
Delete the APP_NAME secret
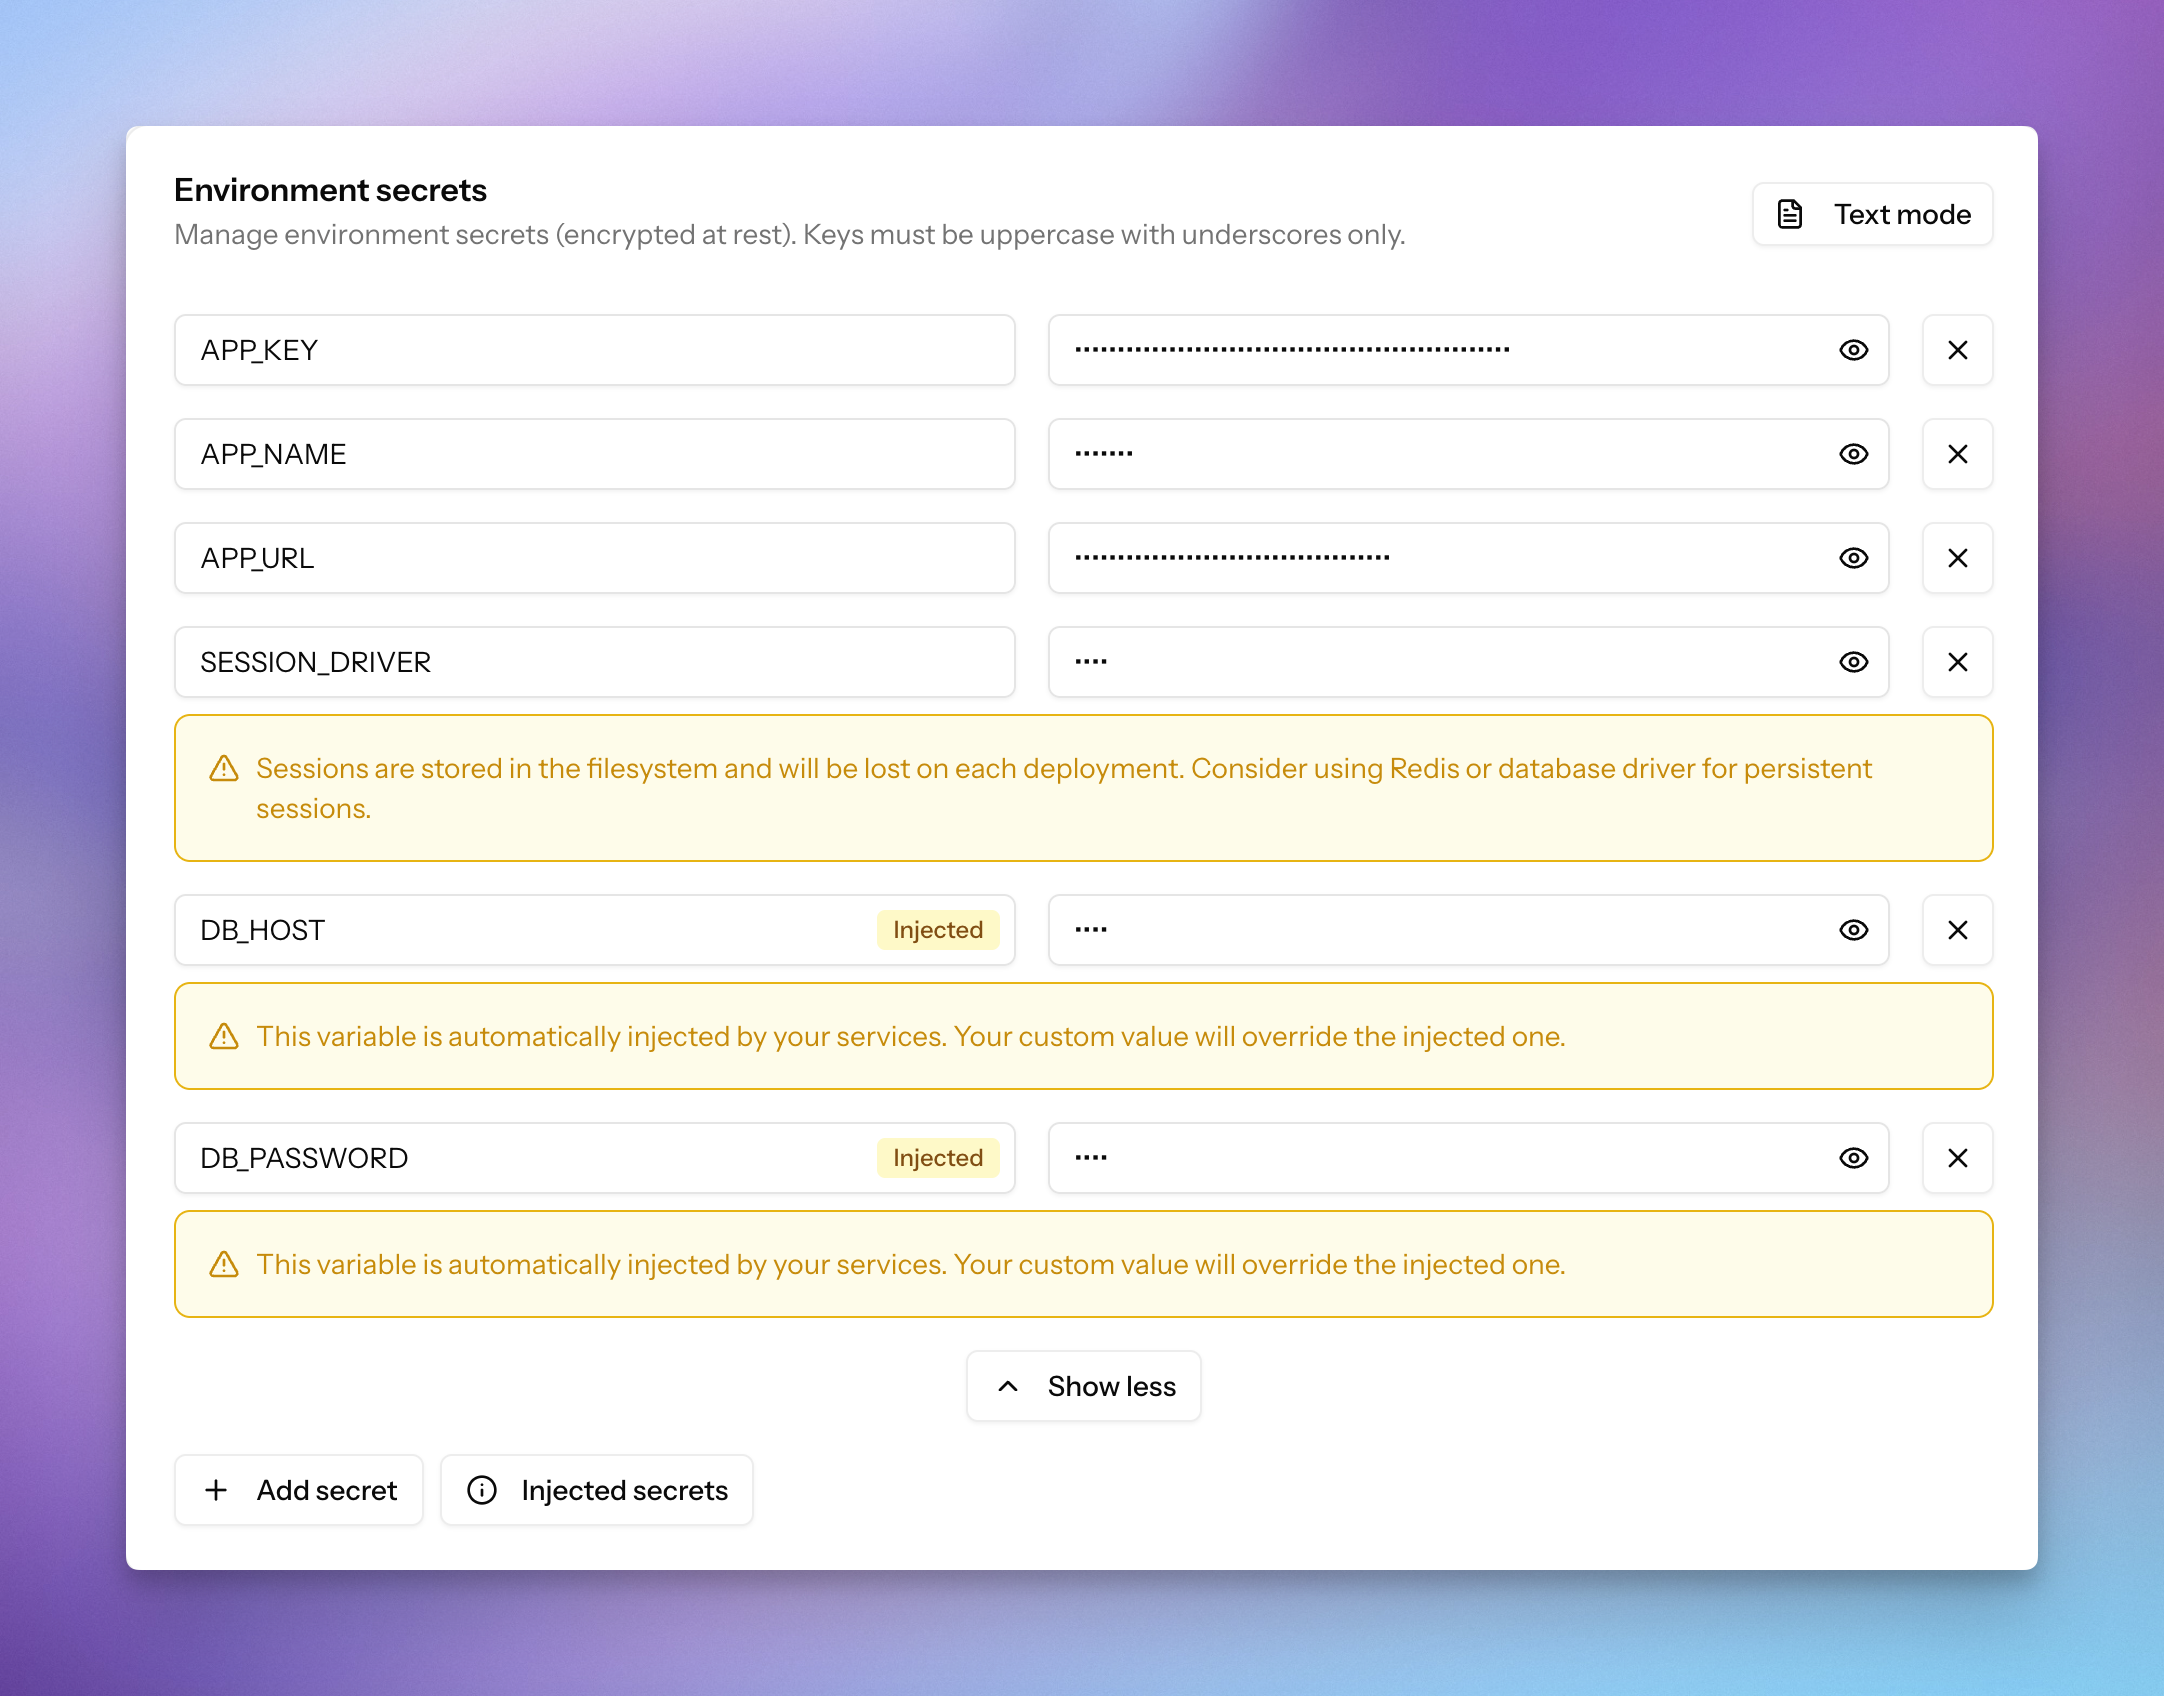click(1957, 454)
